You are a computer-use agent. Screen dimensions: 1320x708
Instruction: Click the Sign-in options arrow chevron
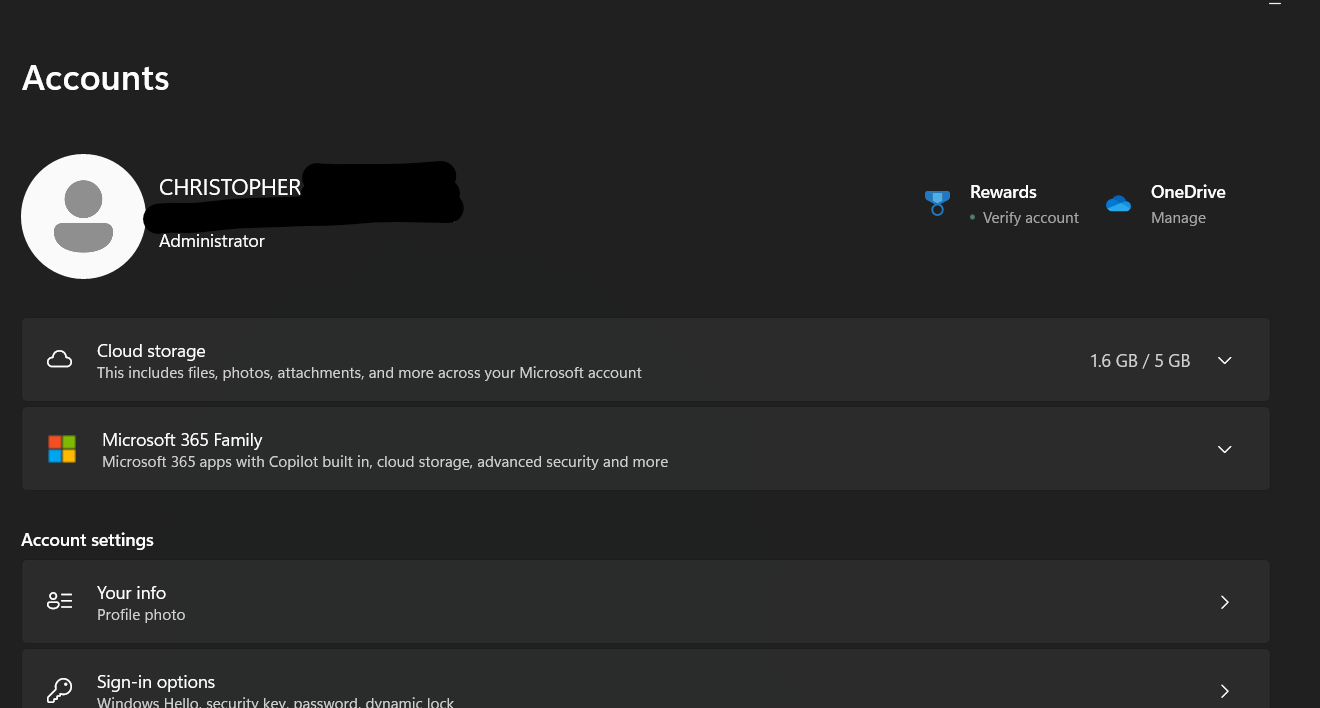[1225, 691]
